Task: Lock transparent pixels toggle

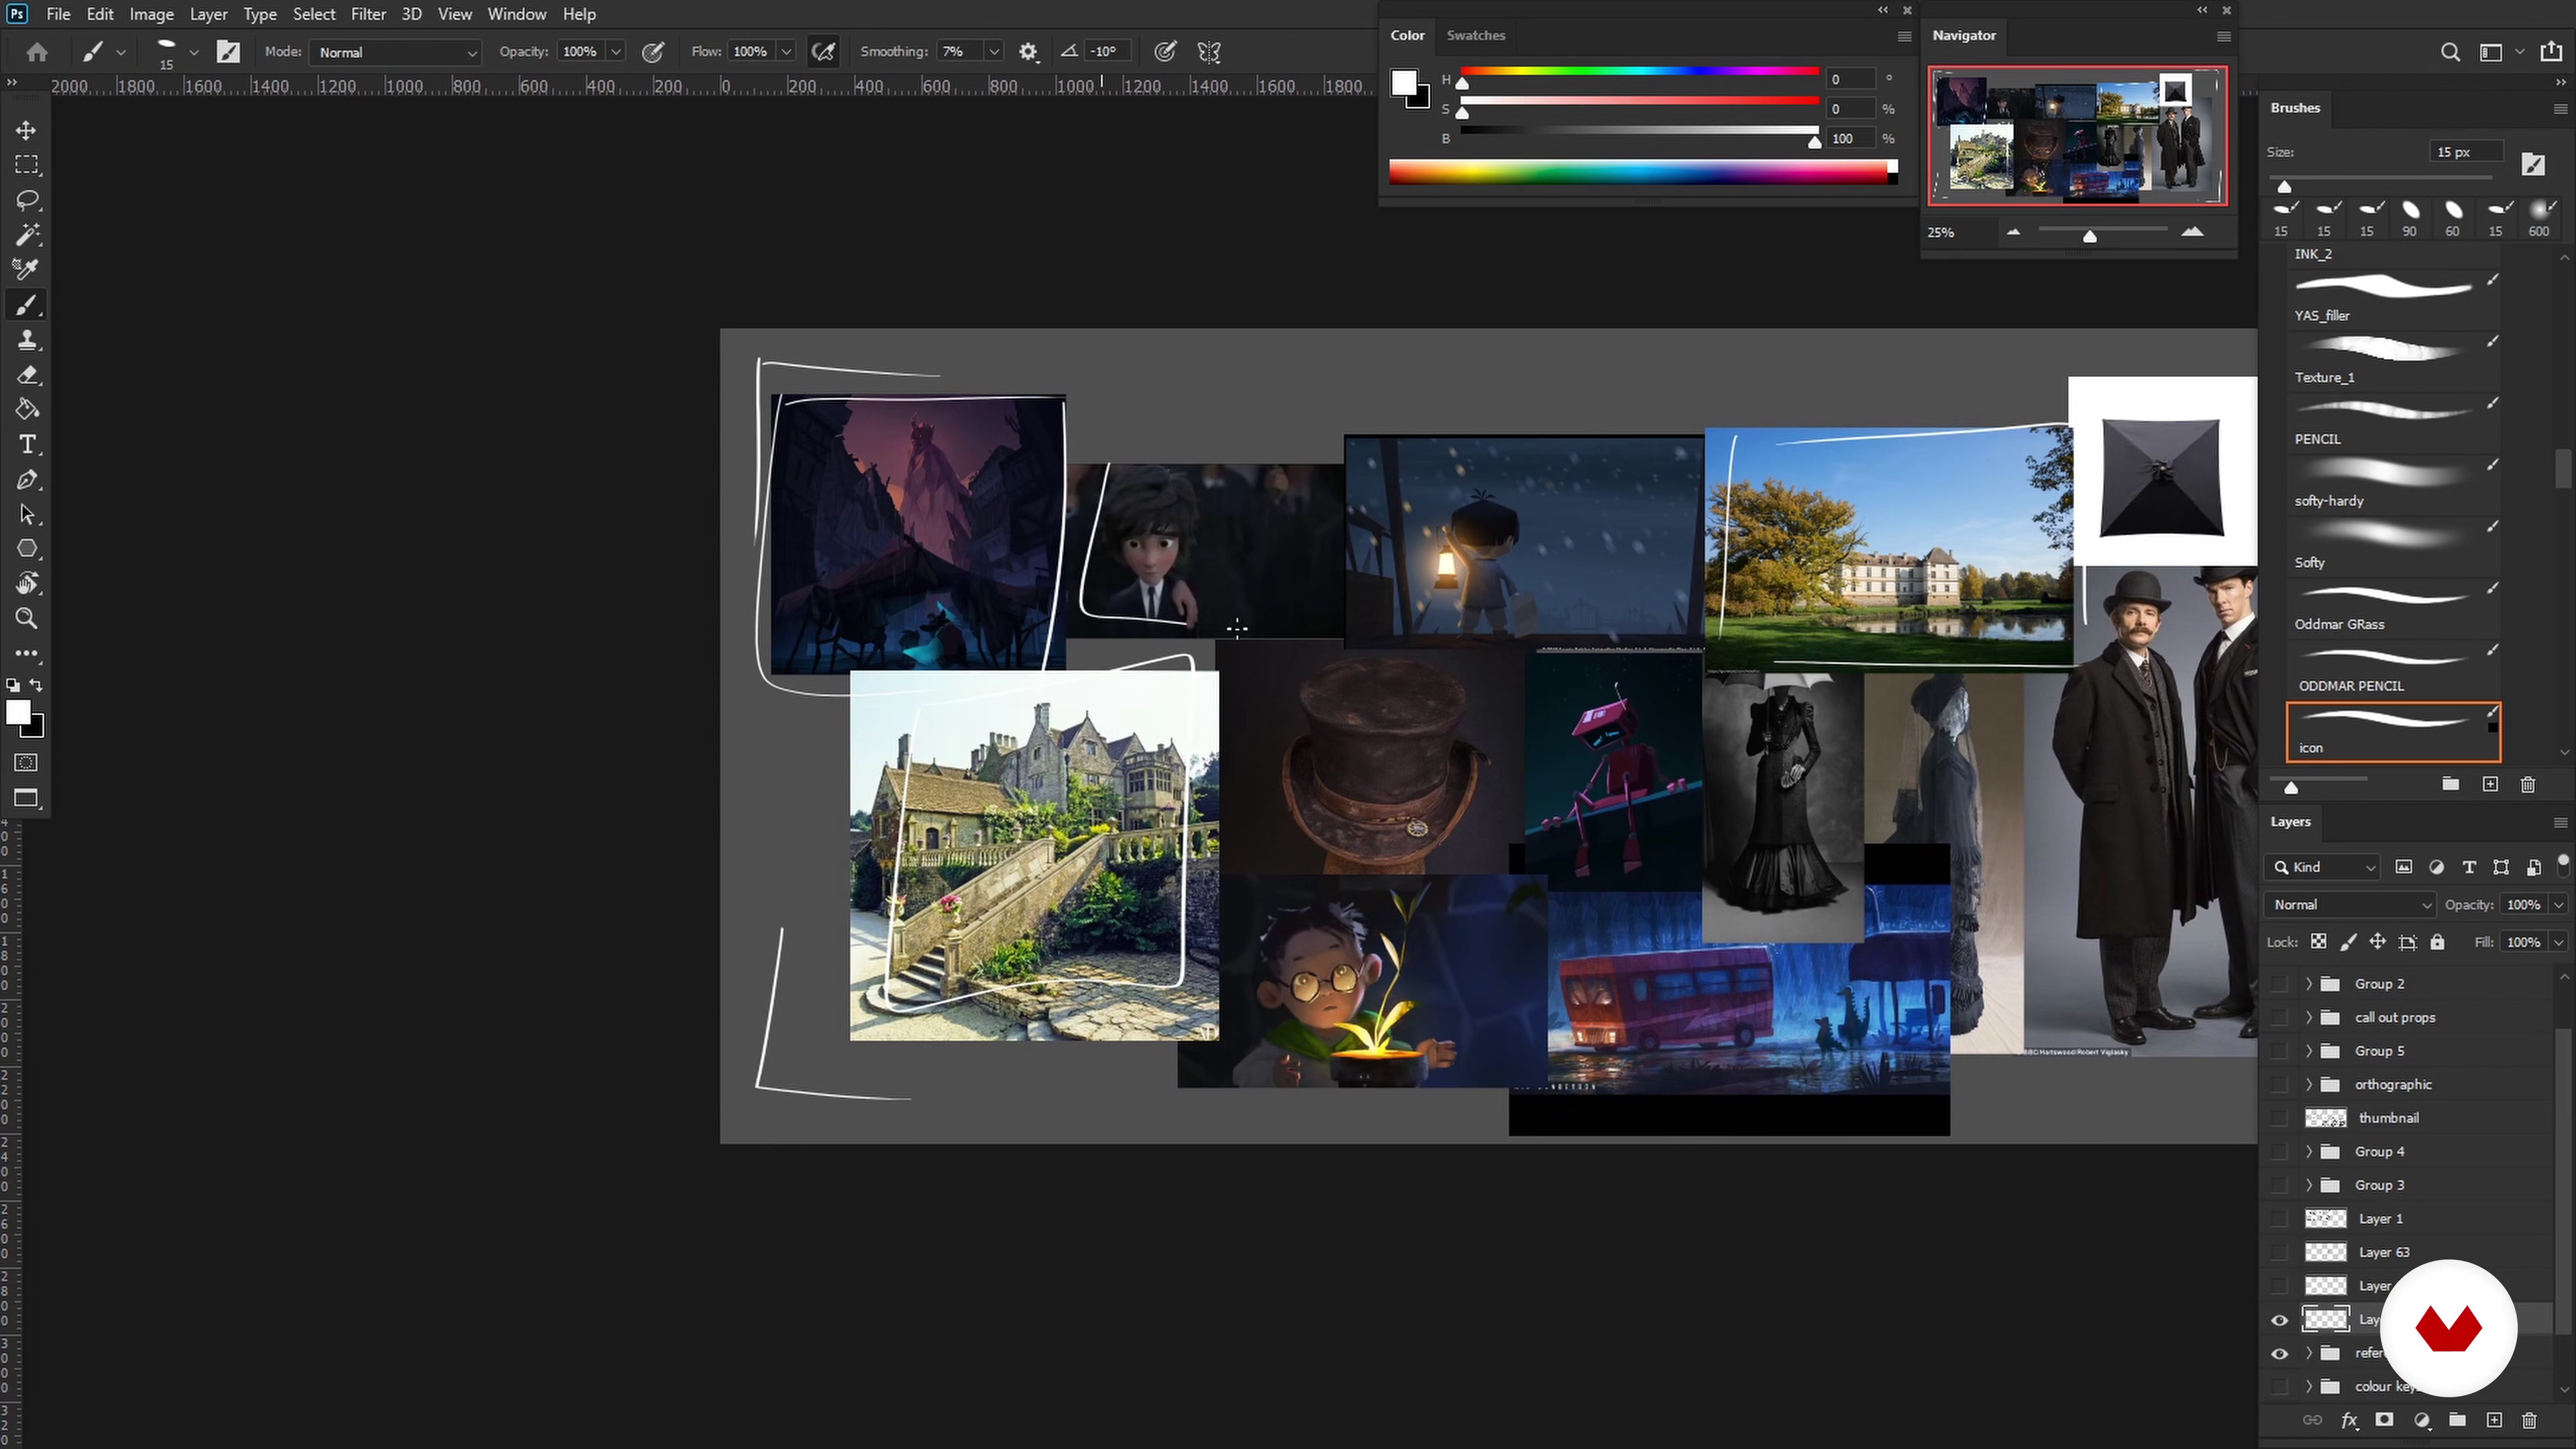Action: click(2318, 942)
